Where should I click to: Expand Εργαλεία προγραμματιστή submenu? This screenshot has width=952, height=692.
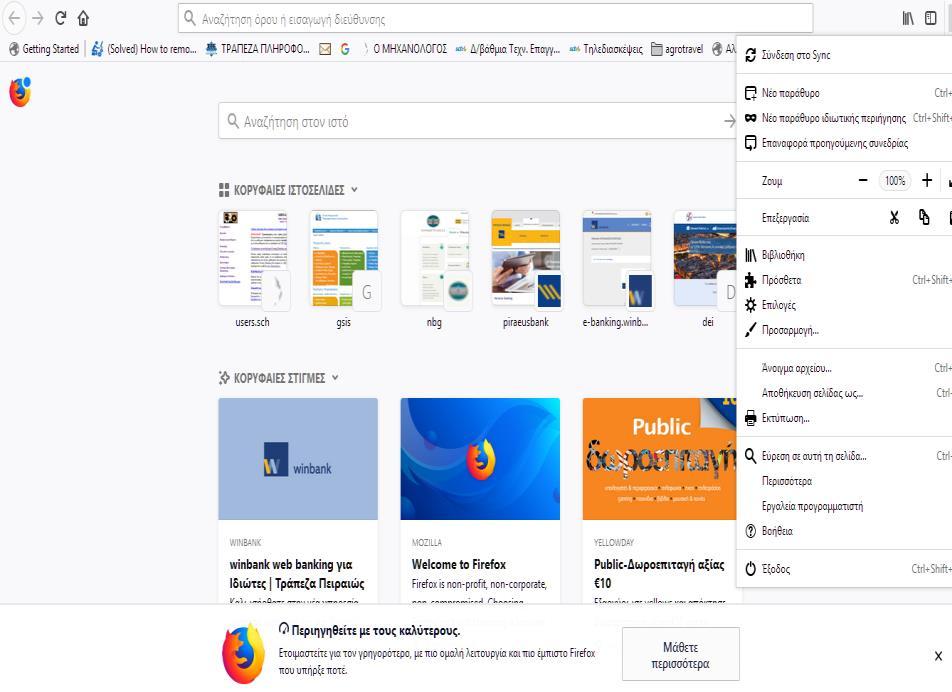coord(844,506)
